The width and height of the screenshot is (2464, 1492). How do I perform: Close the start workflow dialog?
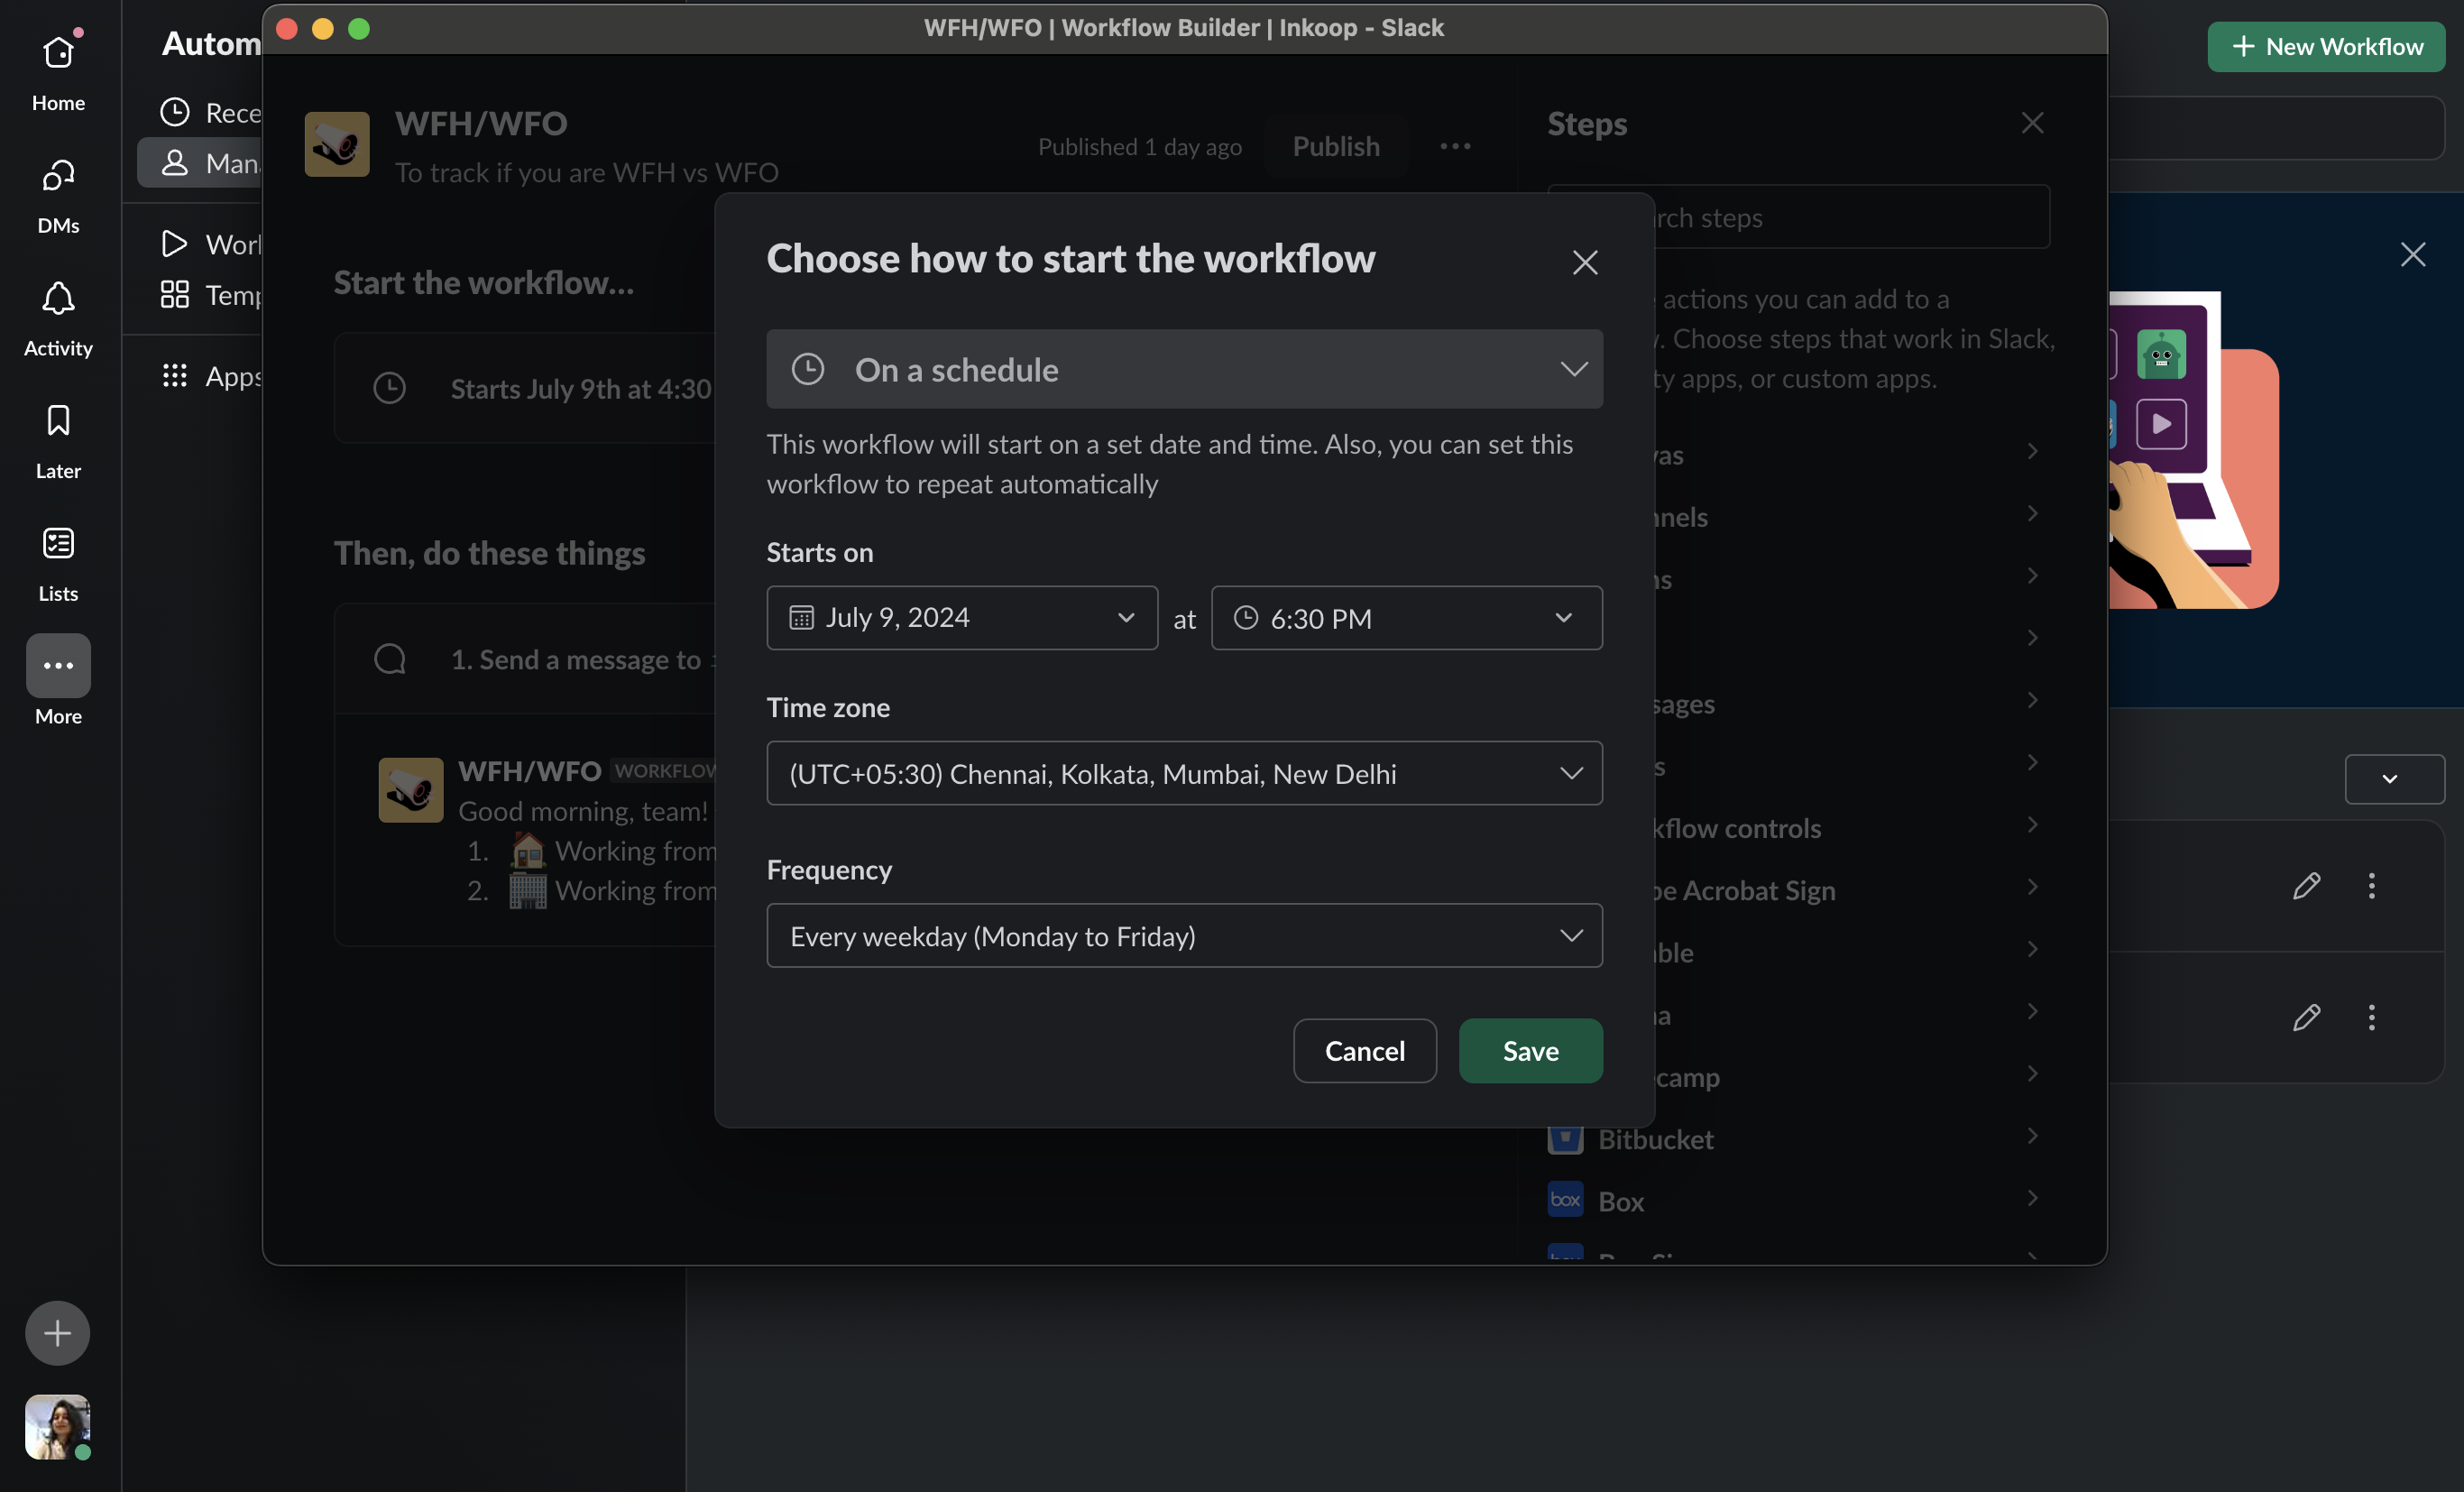pos(1585,262)
